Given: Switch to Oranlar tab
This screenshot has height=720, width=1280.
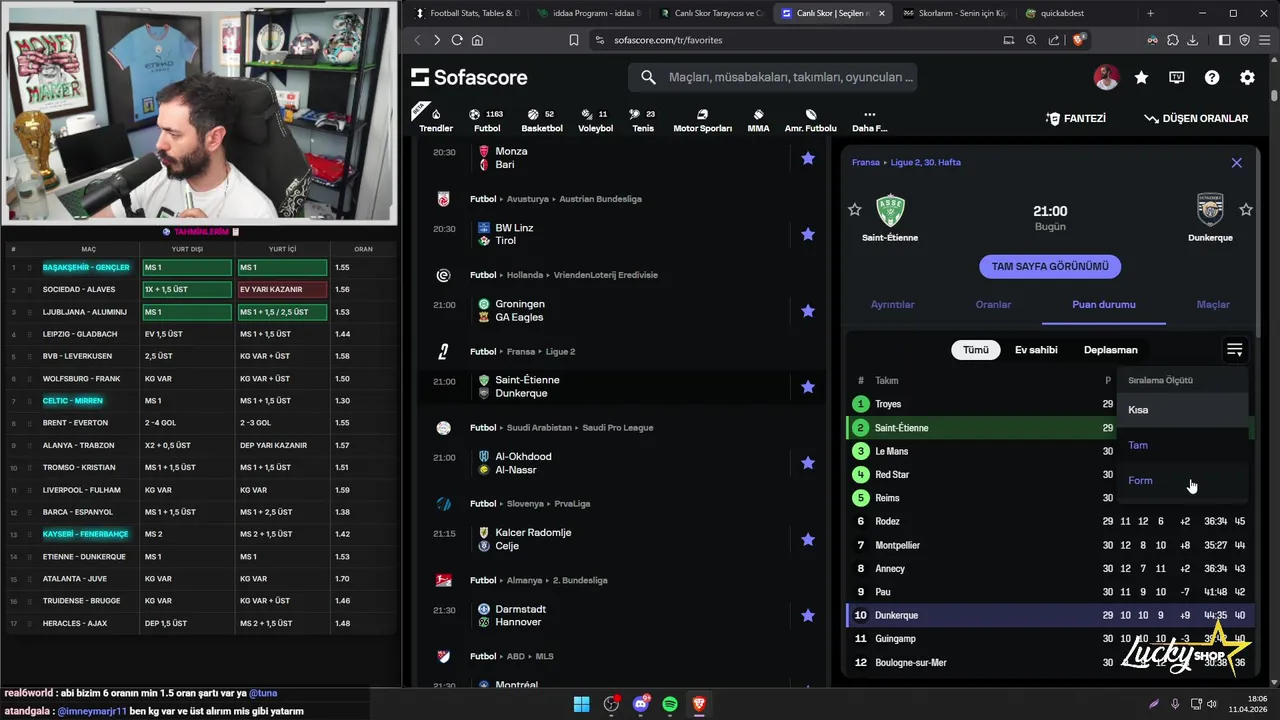Looking at the screenshot, I should tap(993, 304).
